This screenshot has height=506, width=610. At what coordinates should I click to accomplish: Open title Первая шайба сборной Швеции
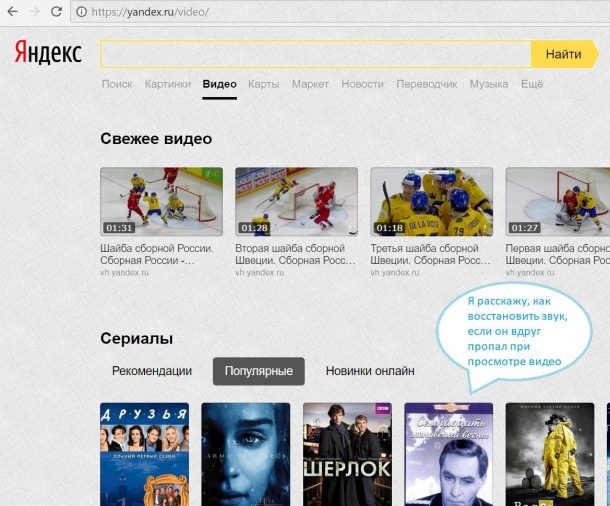(558, 254)
